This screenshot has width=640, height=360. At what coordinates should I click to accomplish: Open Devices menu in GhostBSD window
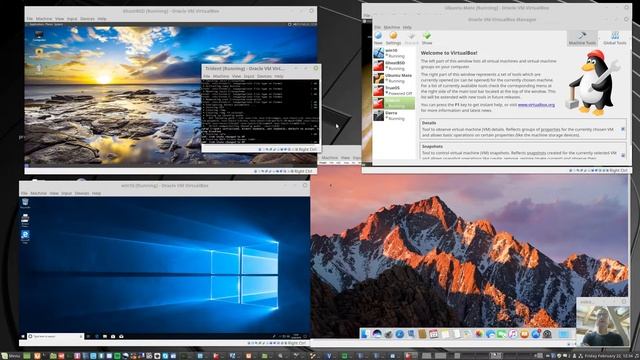[x=87, y=19]
